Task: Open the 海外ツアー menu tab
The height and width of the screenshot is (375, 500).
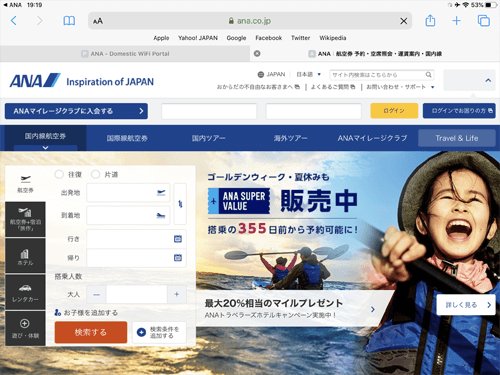Action: click(x=290, y=138)
